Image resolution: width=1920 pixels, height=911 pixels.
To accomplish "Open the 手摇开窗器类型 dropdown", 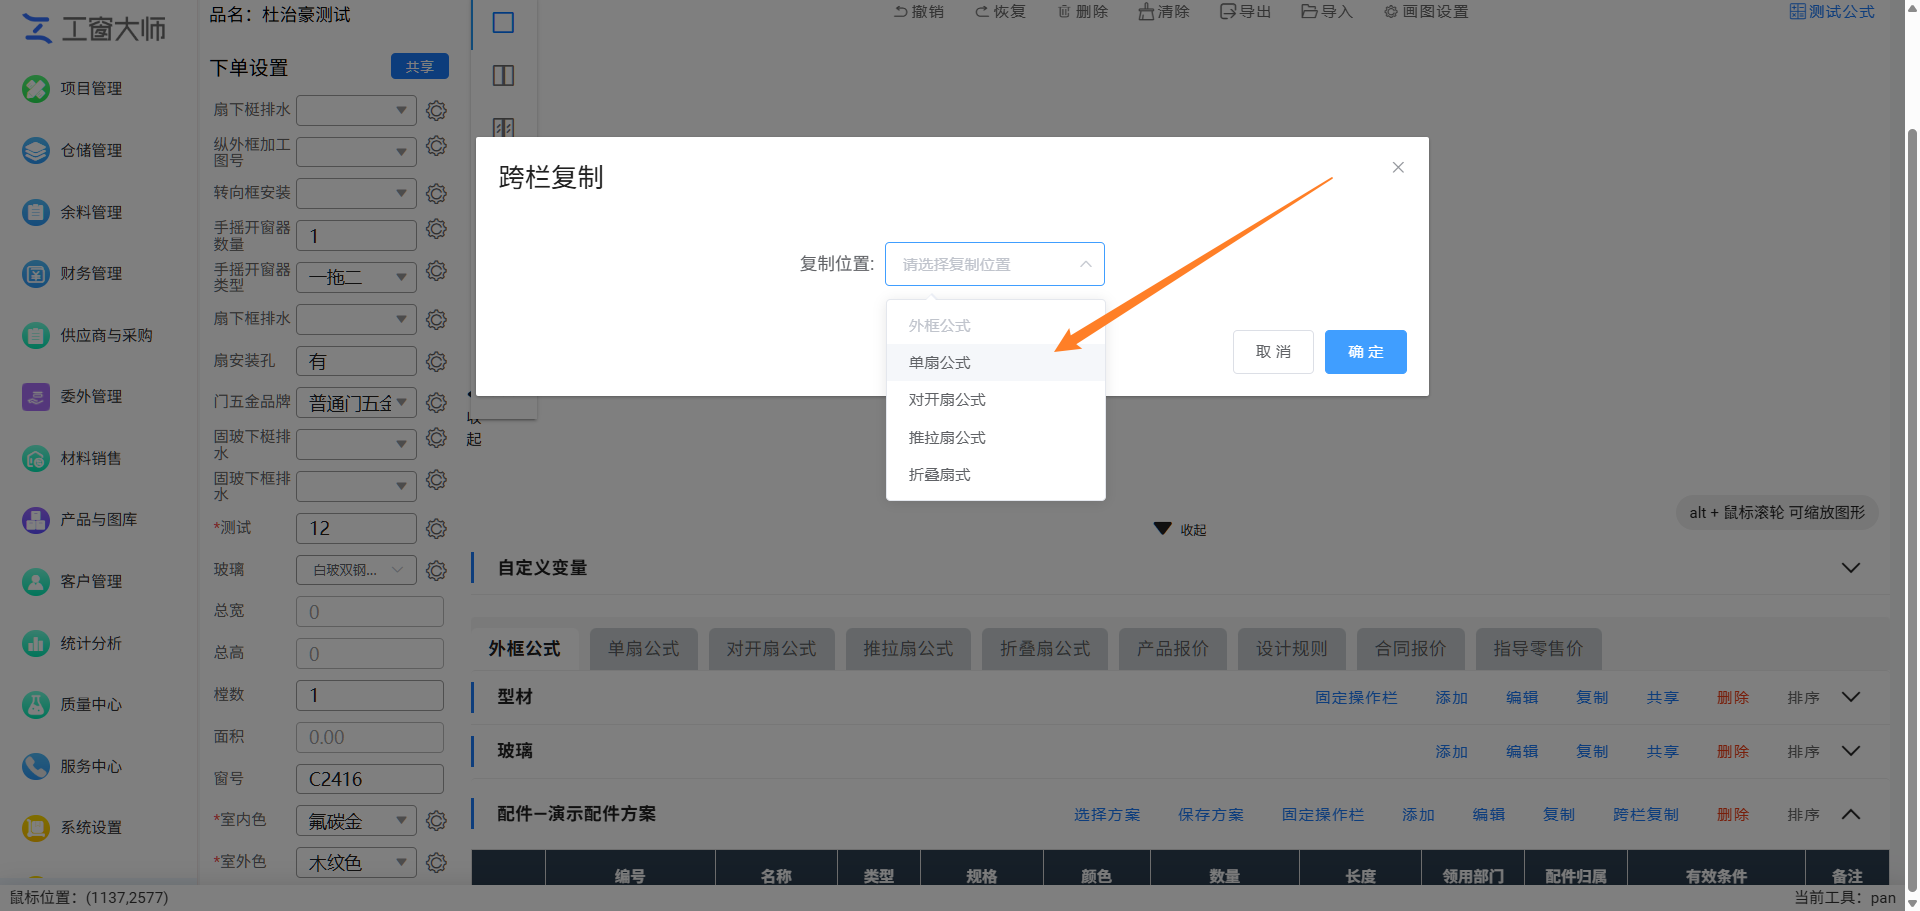I will coord(356,277).
